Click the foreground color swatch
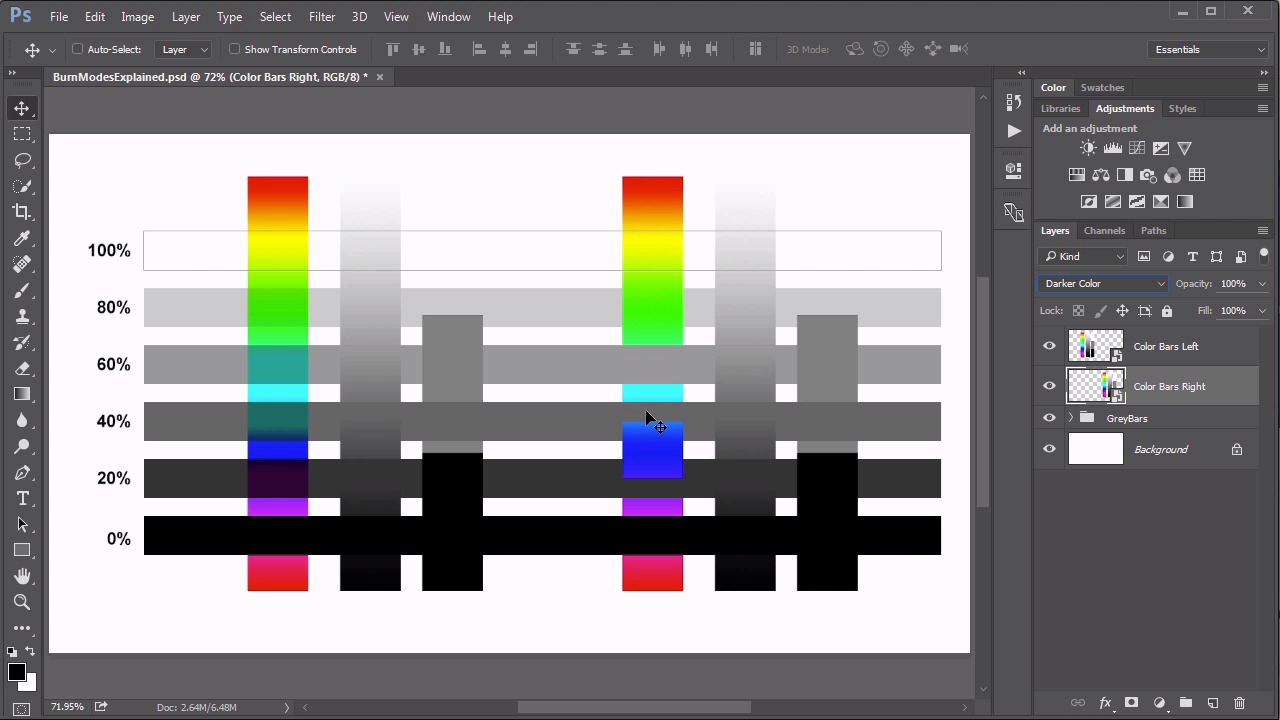This screenshot has width=1280, height=720. (16, 672)
